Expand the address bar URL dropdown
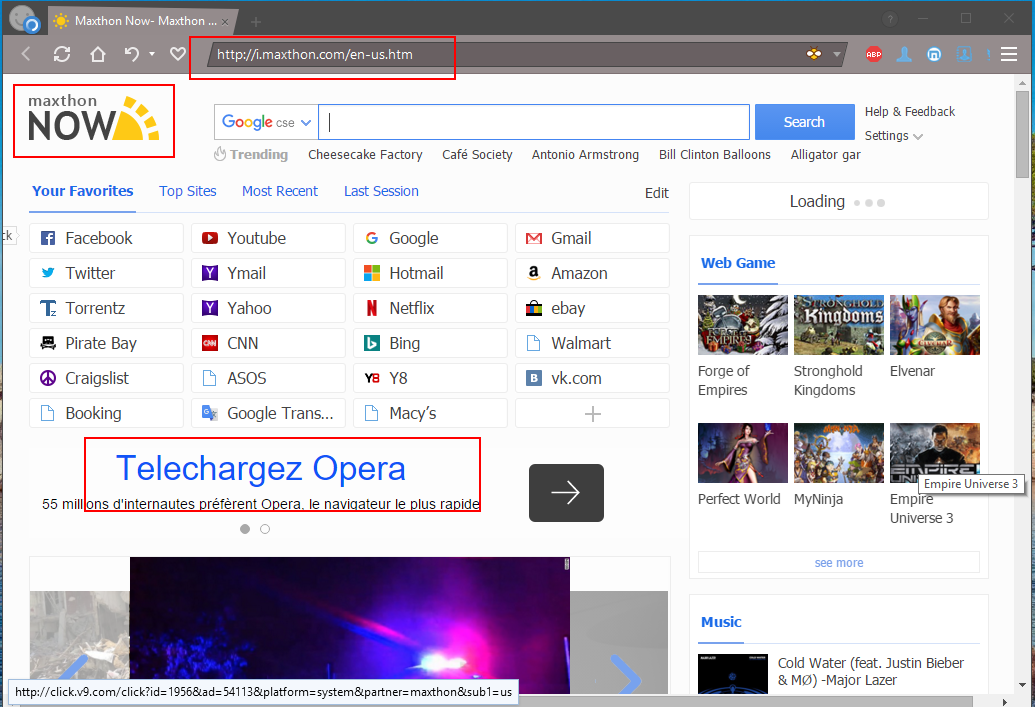The width and height of the screenshot is (1035, 707). click(x=836, y=54)
